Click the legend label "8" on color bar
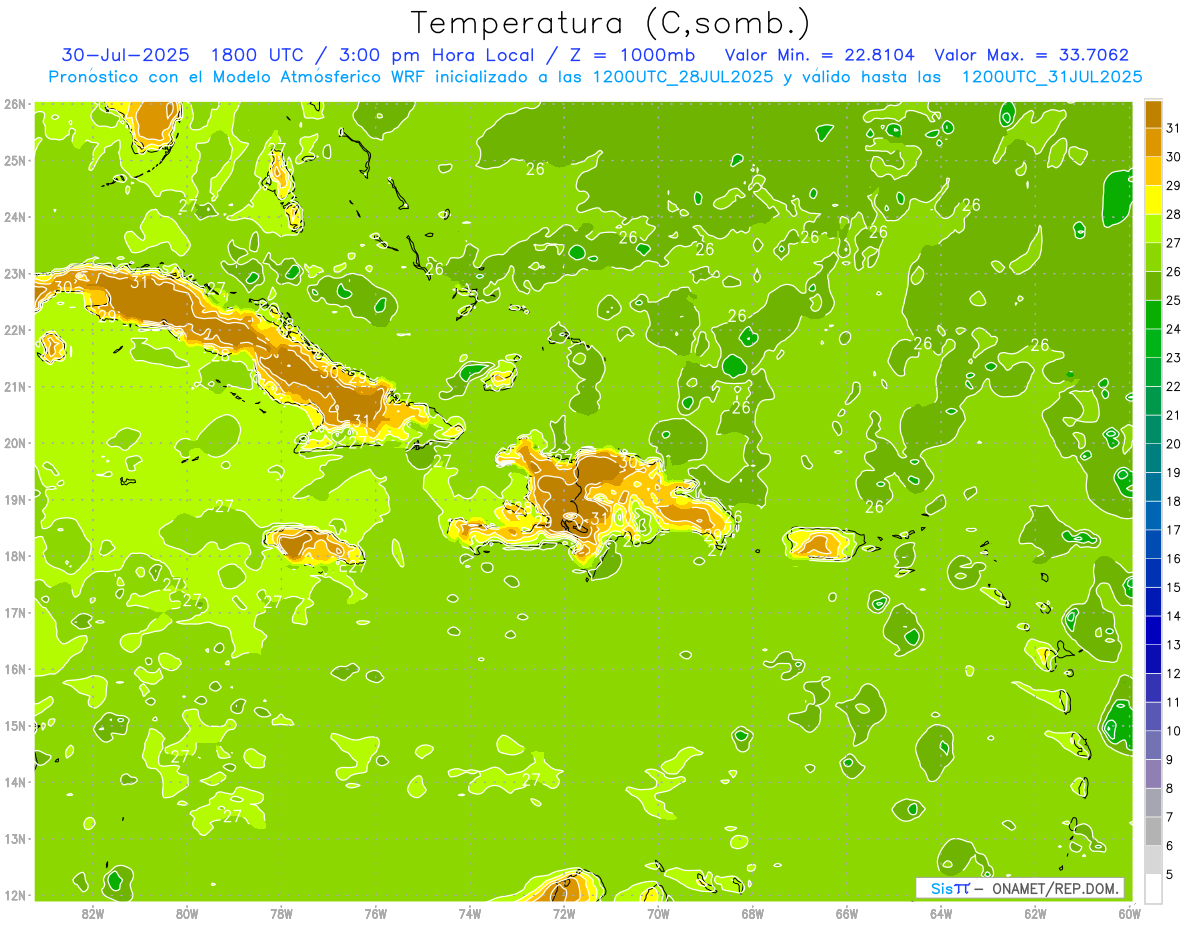This screenshot has width=1200, height=927. pos(1170,788)
